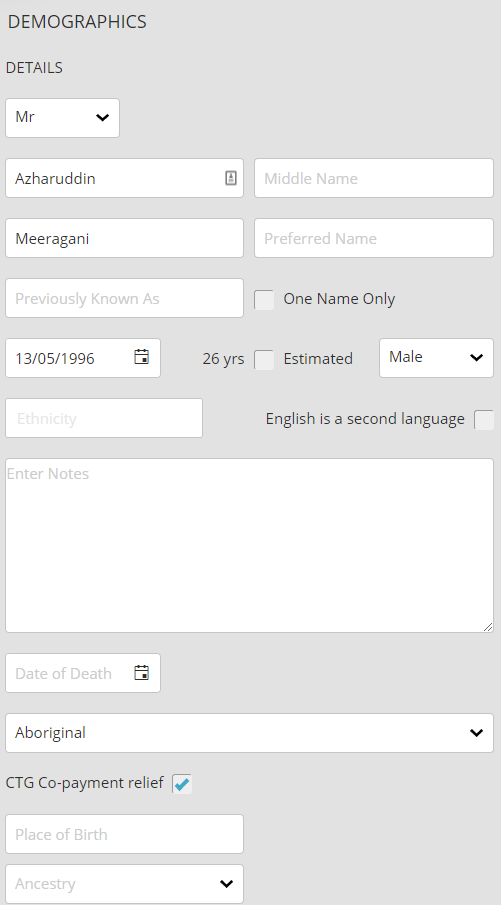Open the date of birth calendar picker

point(141,357)
